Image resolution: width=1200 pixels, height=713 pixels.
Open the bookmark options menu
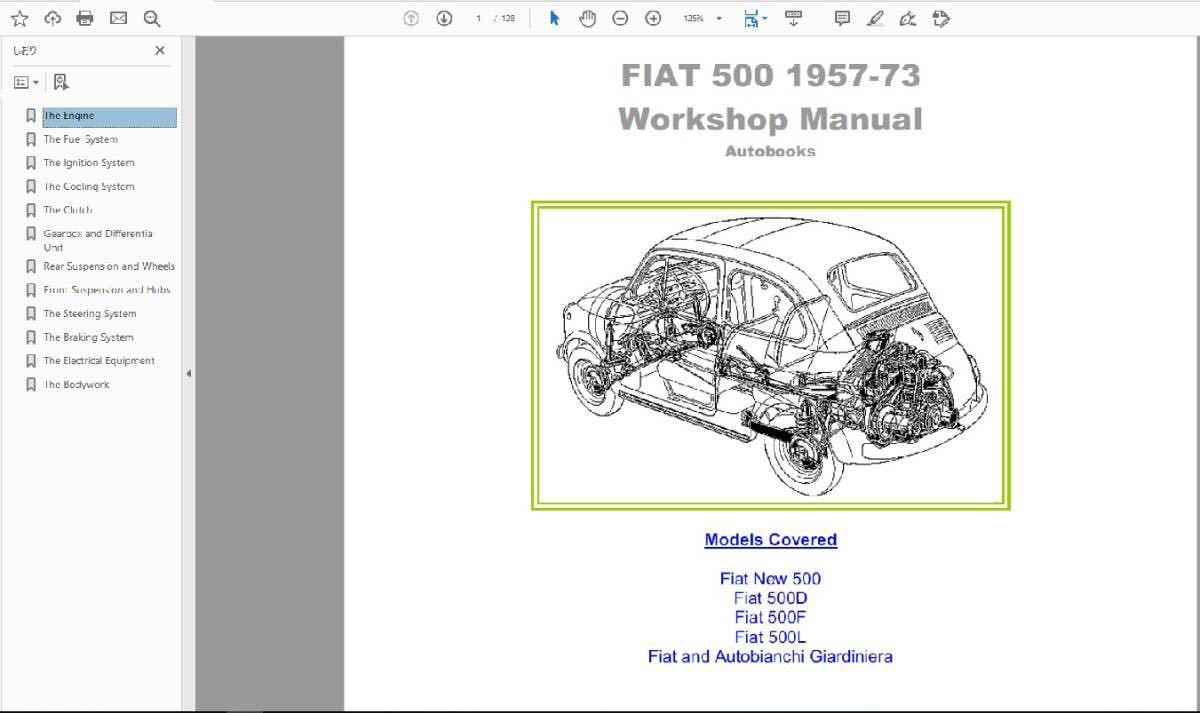(27, 82)
